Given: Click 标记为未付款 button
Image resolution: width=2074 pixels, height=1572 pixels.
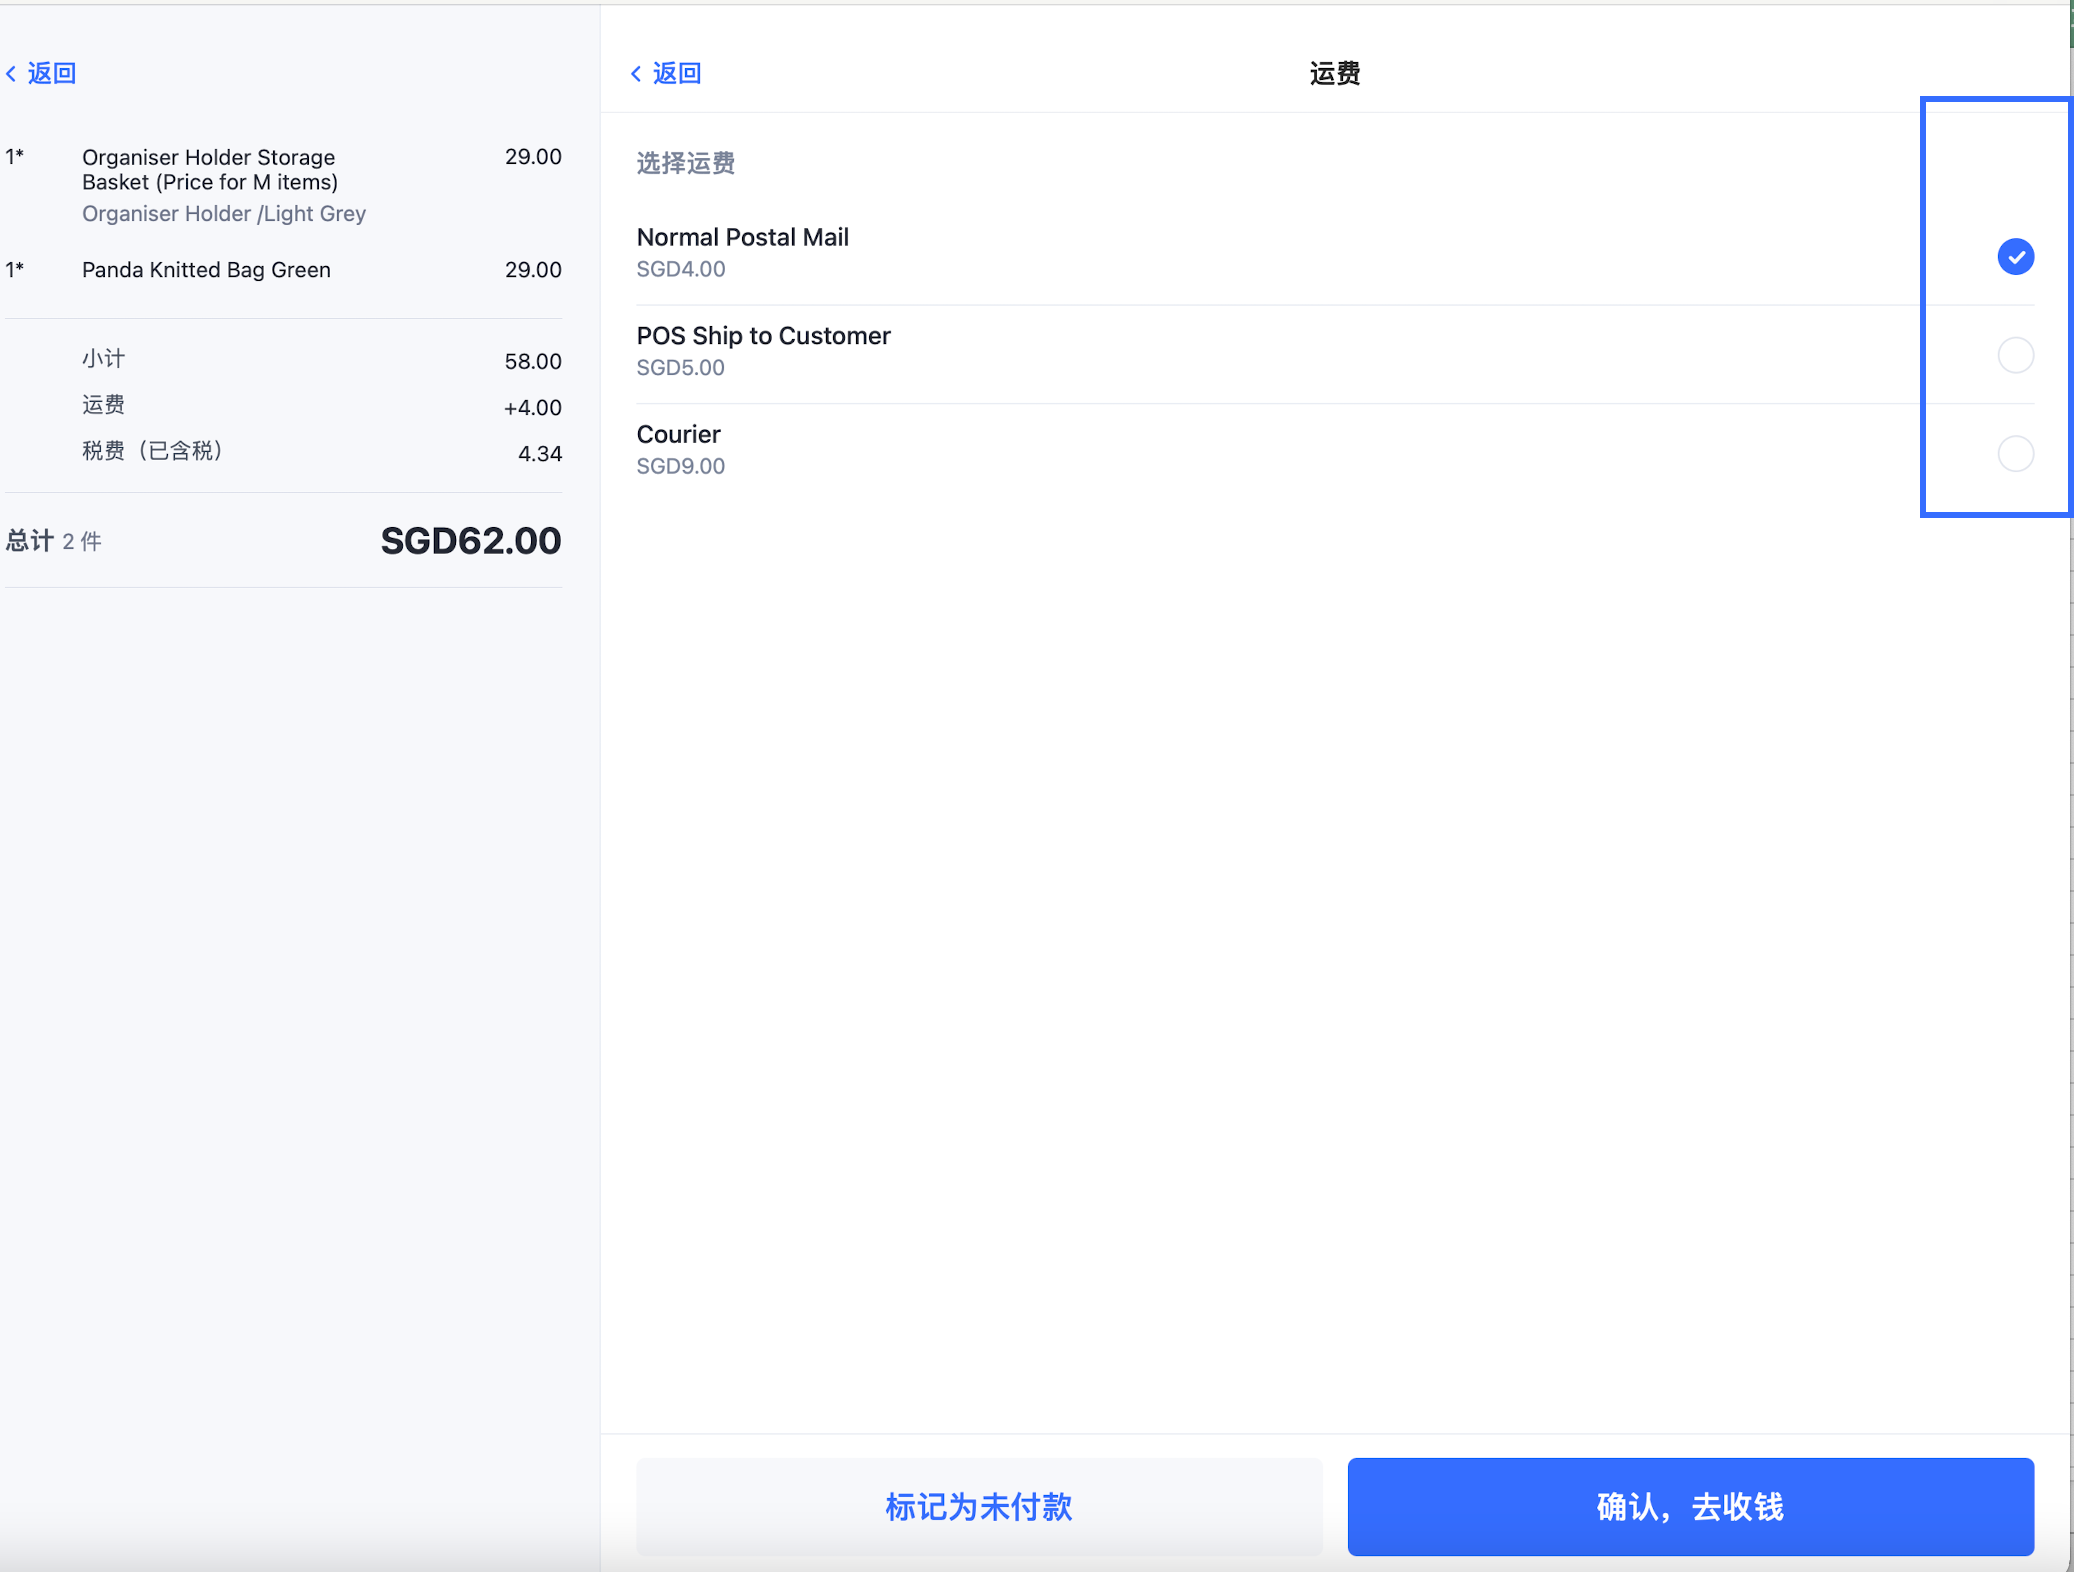Looking at the screenshot, I should point(979,1506).
